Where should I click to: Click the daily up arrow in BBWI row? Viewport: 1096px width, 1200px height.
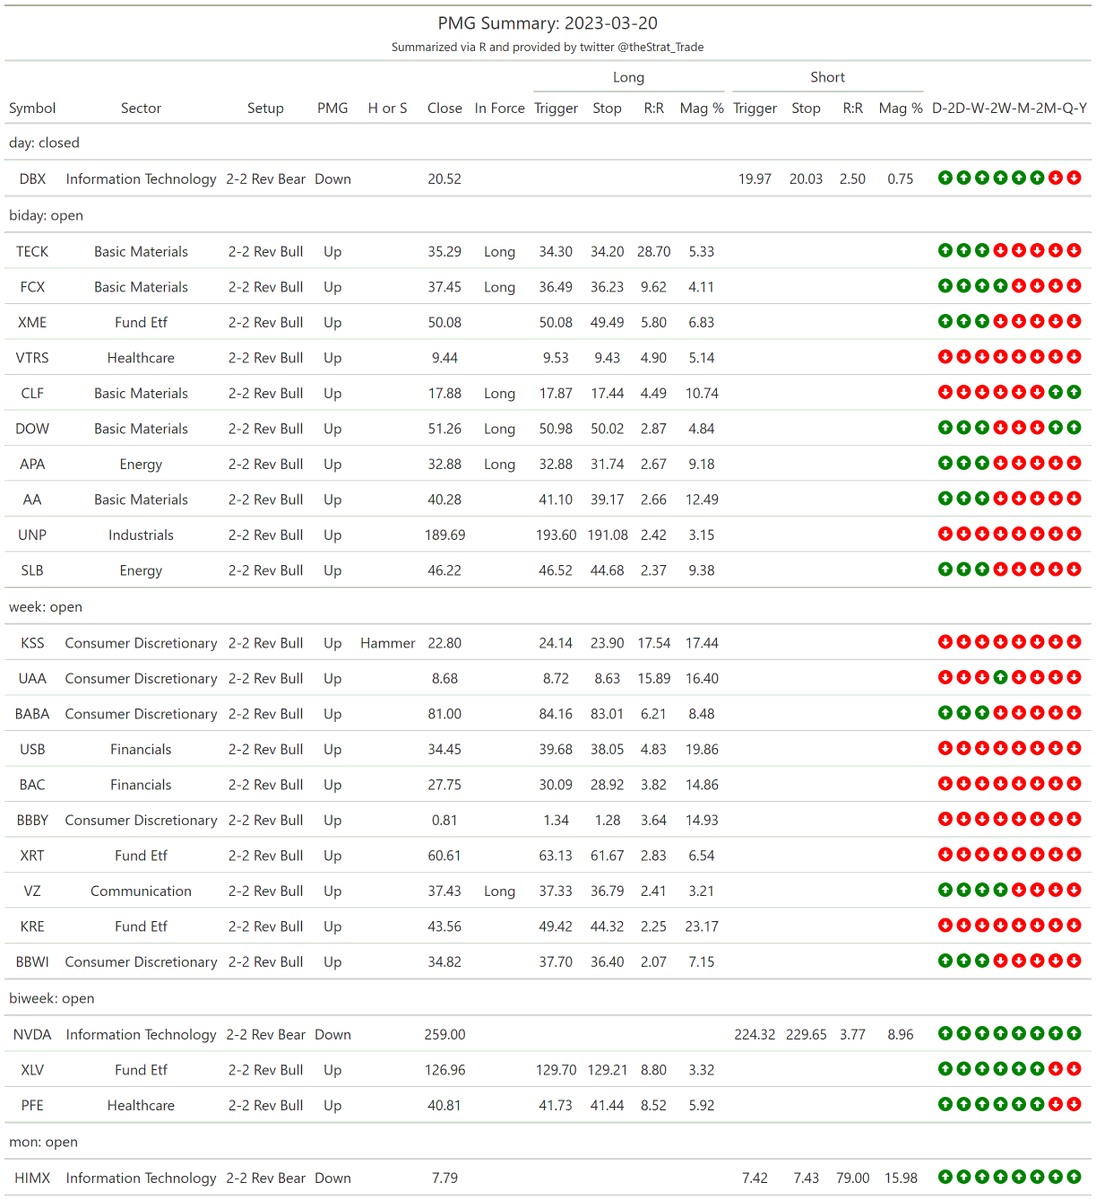(945, 961)
